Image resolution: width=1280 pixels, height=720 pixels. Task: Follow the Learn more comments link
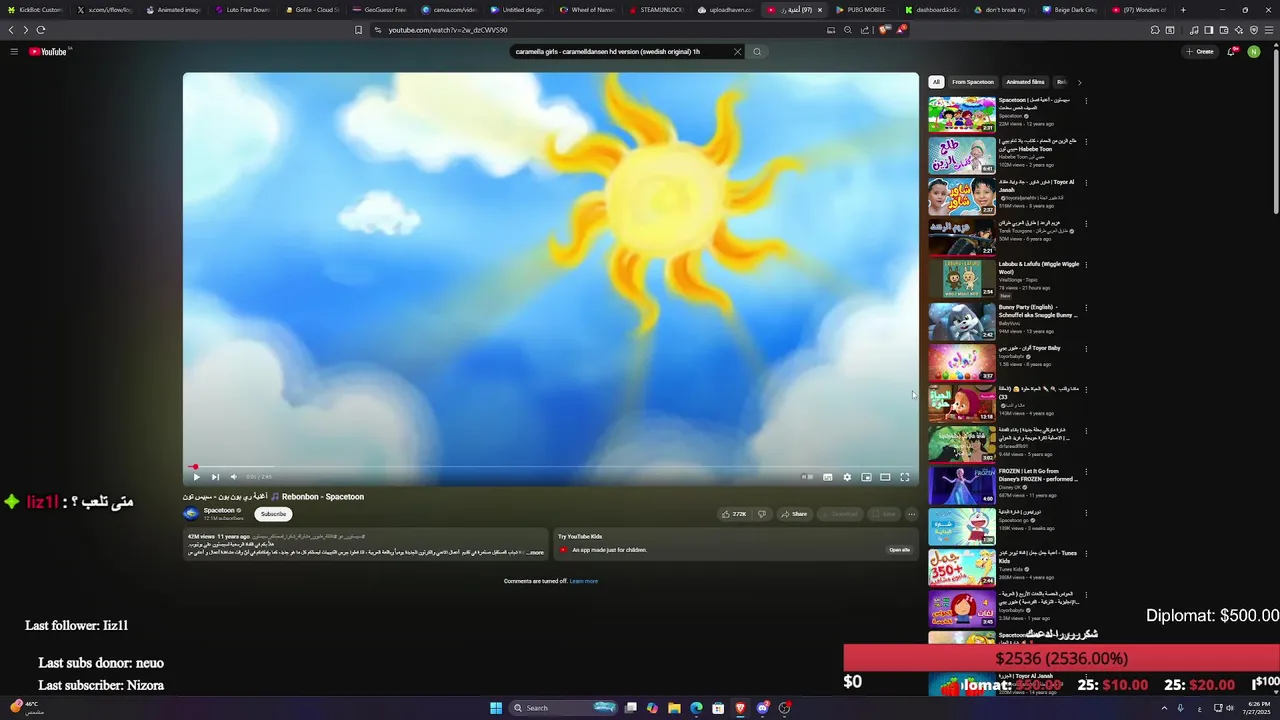coord(583,581)
